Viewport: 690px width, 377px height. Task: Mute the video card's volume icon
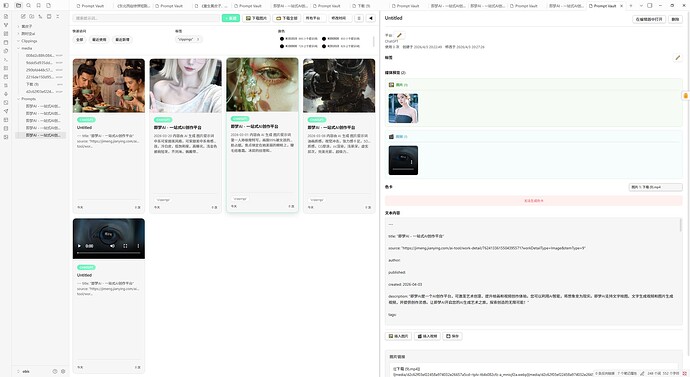(112, 246)
